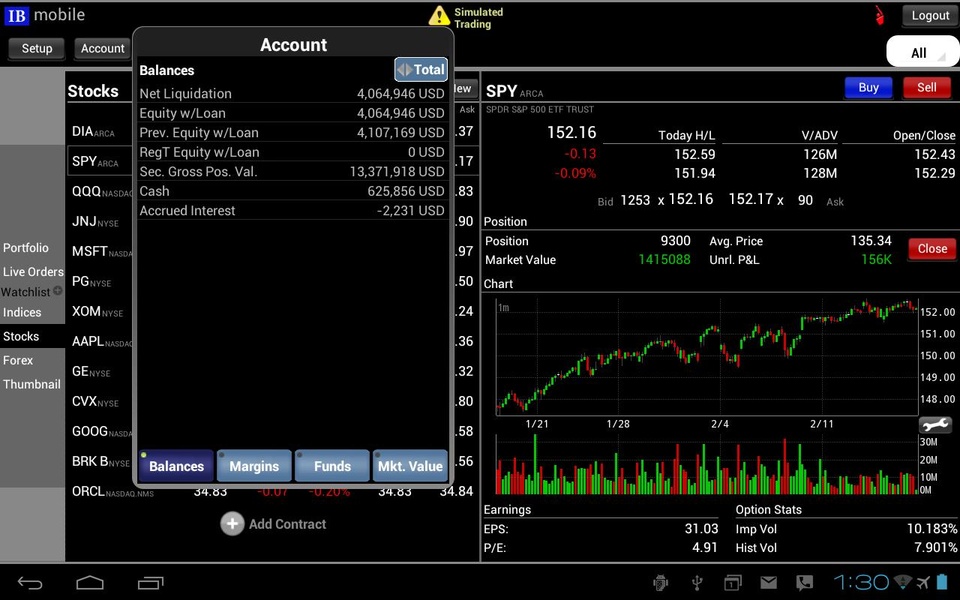Switch to Funds tab in Account popup
This screenshot has width=960, height=600.
point(332,466)
